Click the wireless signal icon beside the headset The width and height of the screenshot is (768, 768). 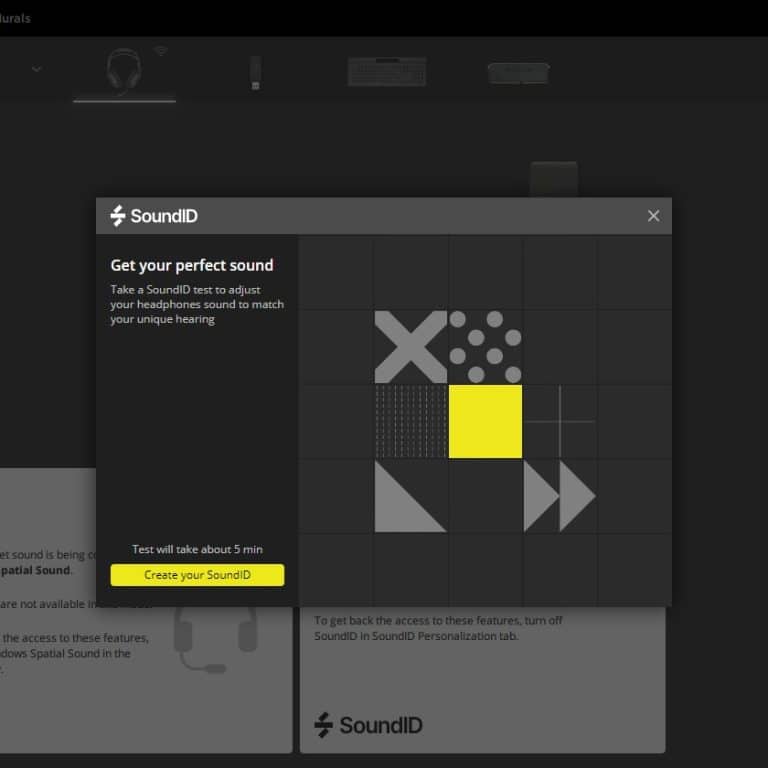click(160, 50)
